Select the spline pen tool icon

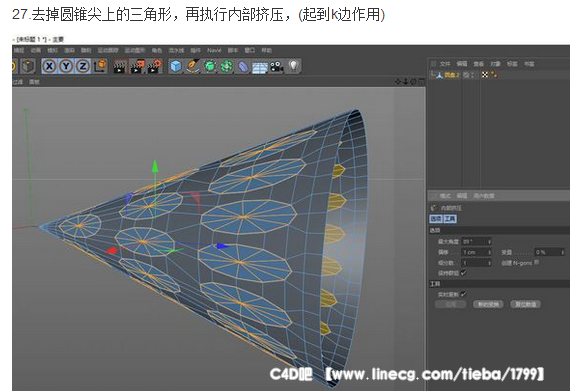193,66
